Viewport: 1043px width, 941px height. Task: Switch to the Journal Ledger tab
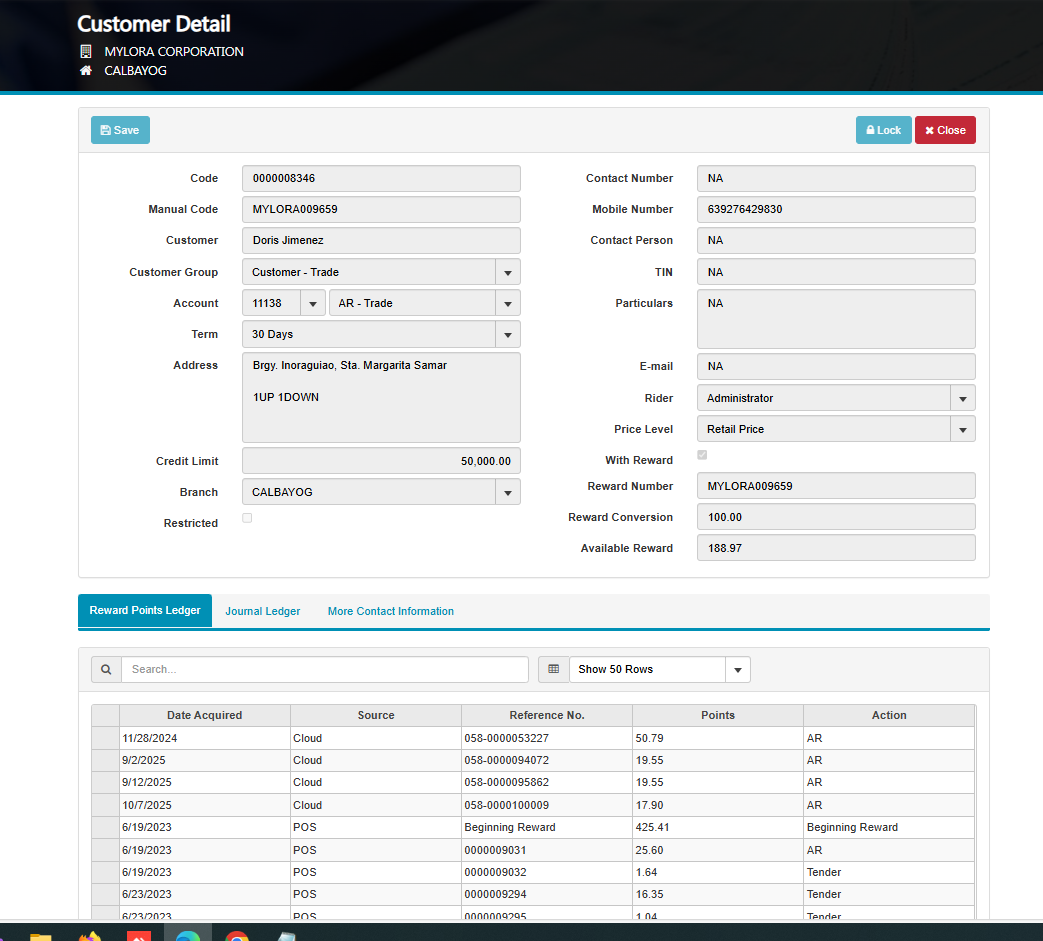(262, 611)
